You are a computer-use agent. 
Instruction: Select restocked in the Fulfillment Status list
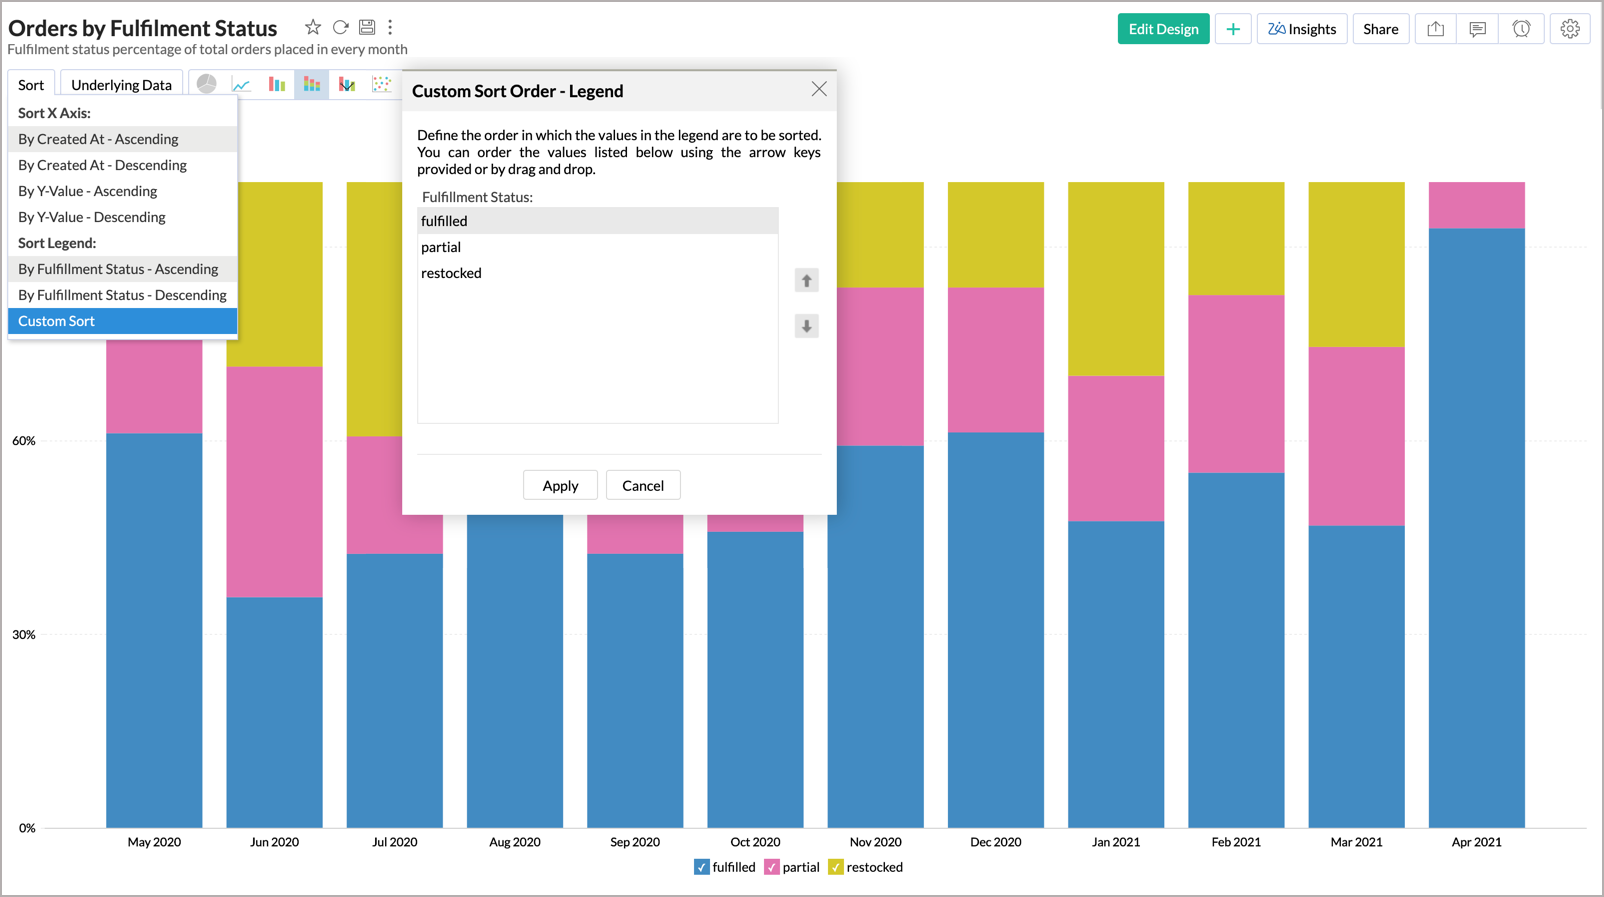(x=452, y=273)
